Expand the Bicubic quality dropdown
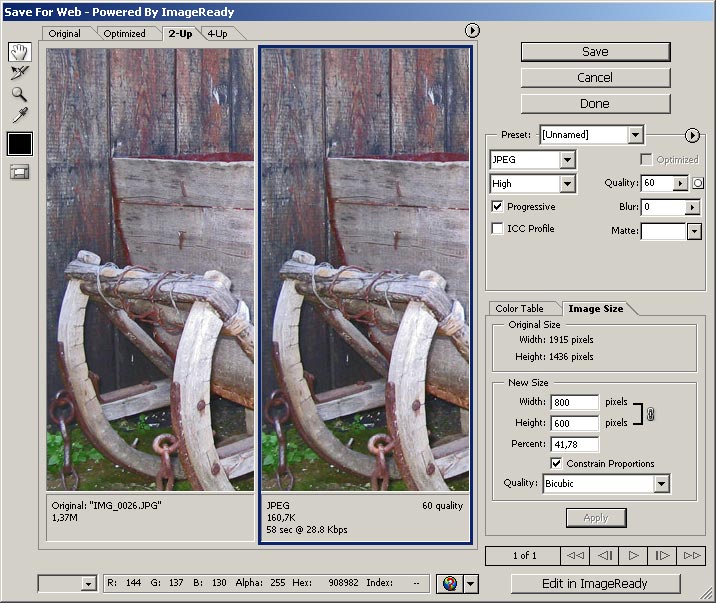 click(x=660, y=484)
